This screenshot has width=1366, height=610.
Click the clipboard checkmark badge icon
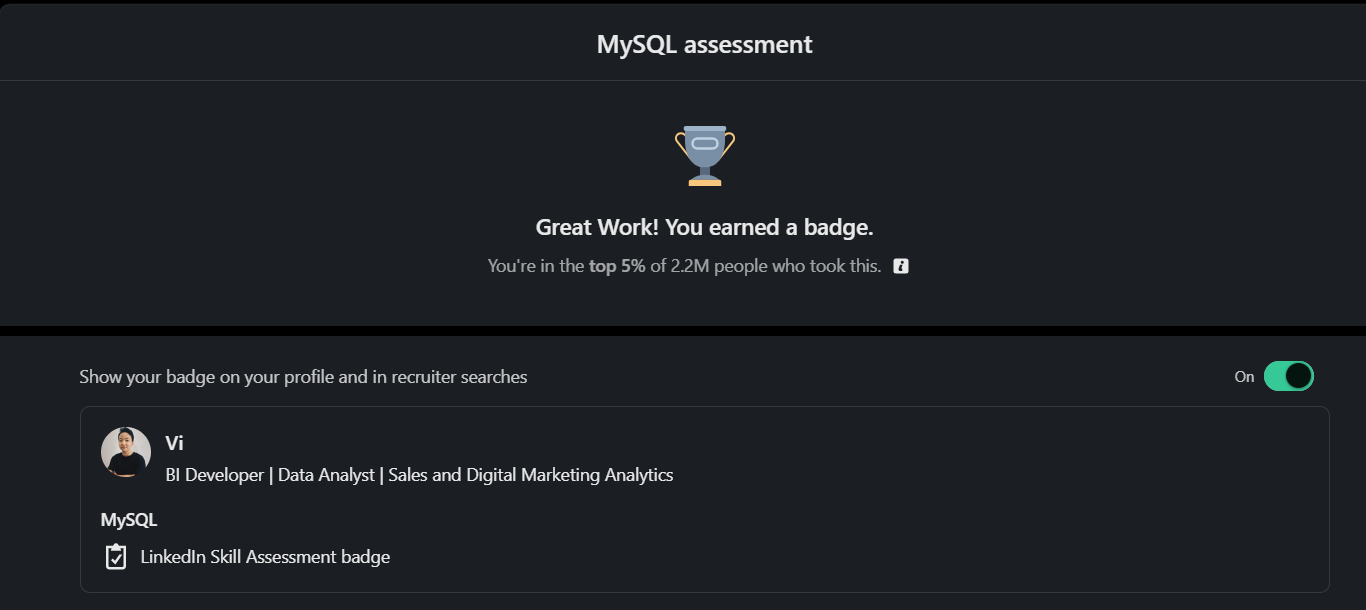(116, 557)
